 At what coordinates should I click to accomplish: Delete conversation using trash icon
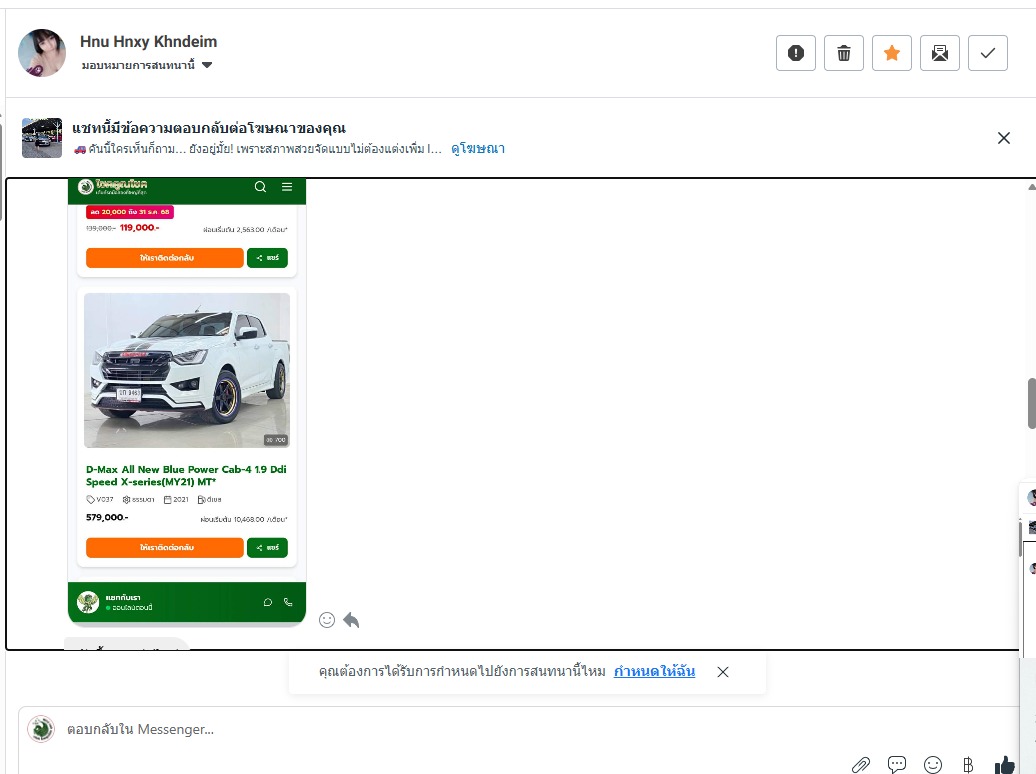click(x=844, y=53)
